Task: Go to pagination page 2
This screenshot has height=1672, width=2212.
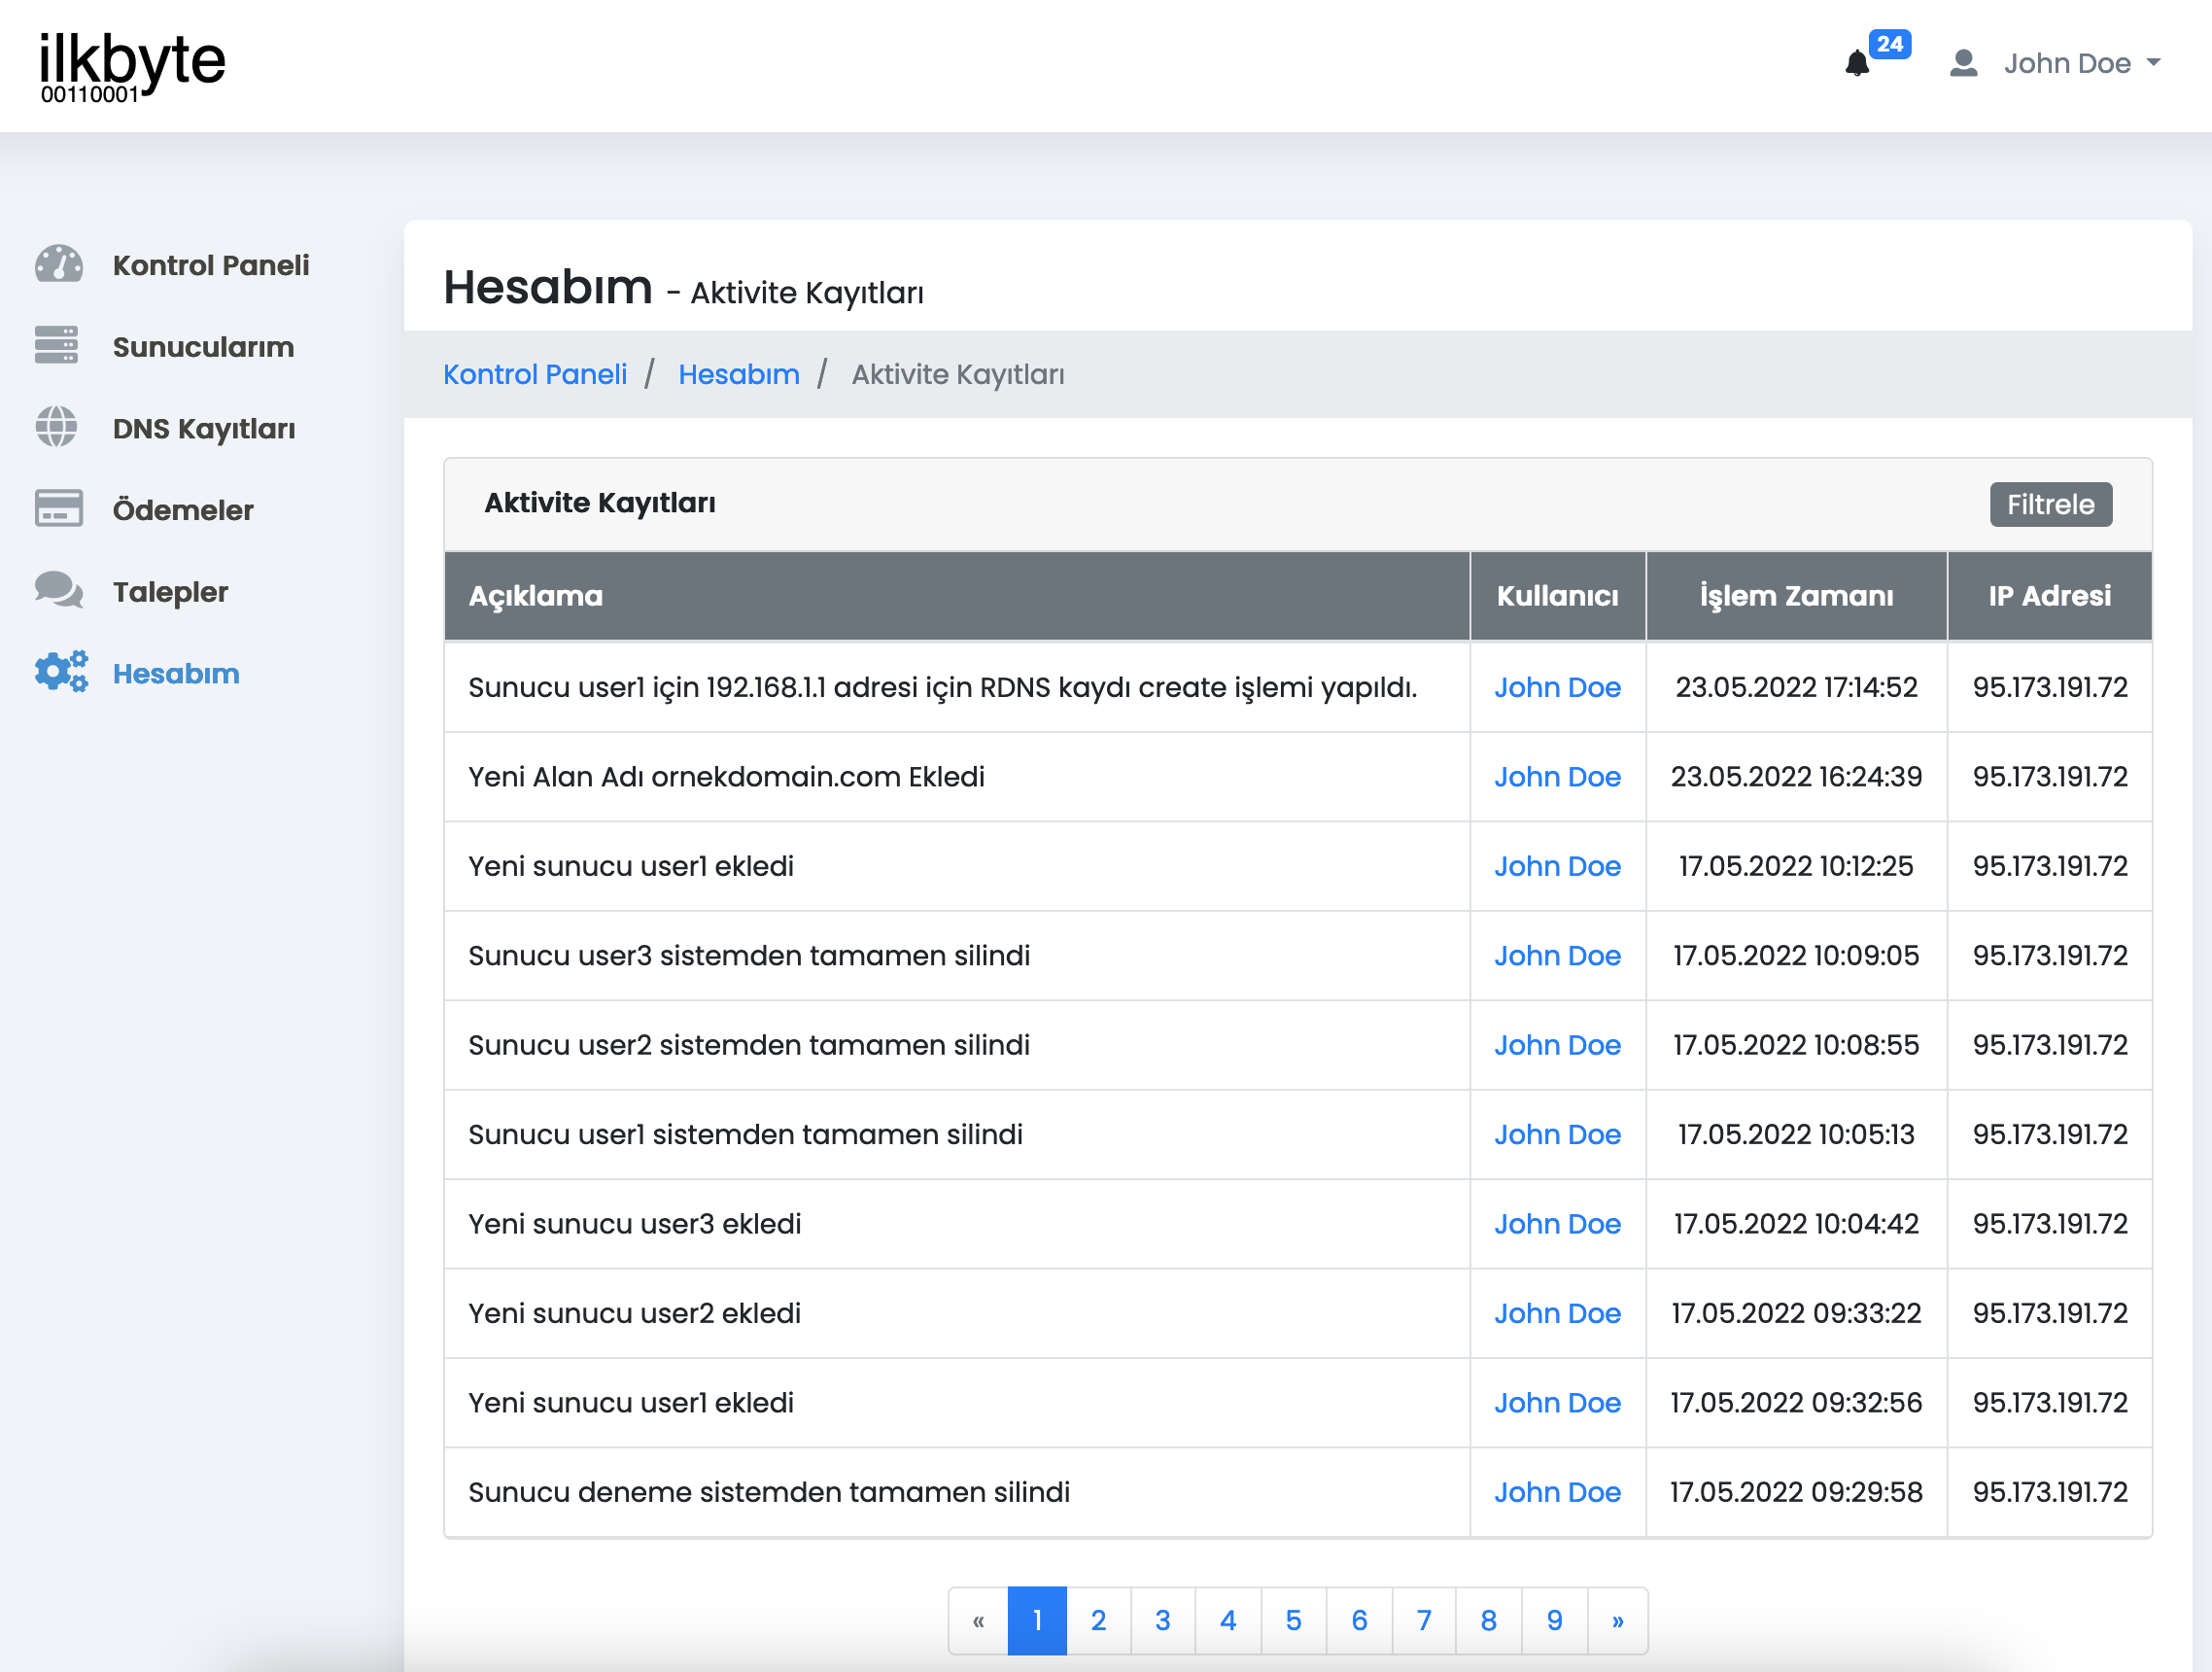Action: tap(1098, 1620)
